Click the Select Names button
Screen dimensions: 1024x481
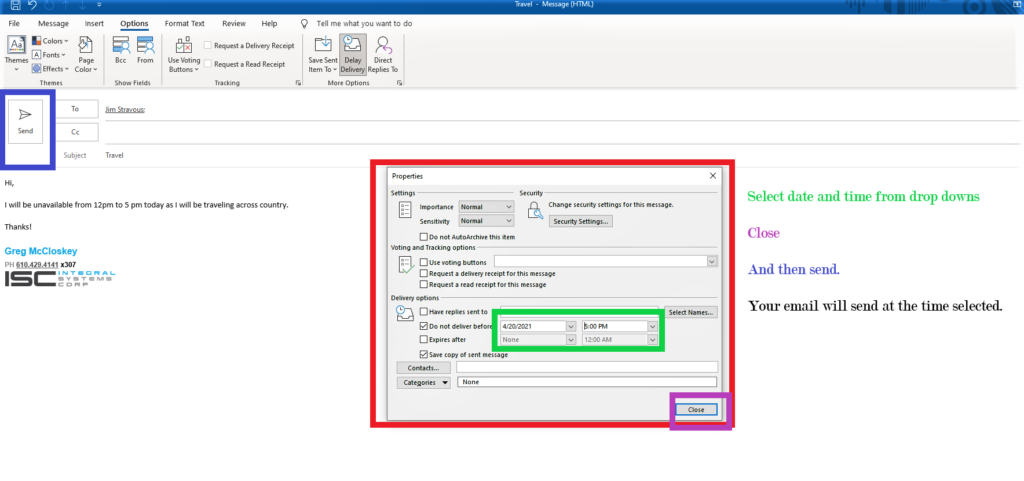tap(691, 313)
